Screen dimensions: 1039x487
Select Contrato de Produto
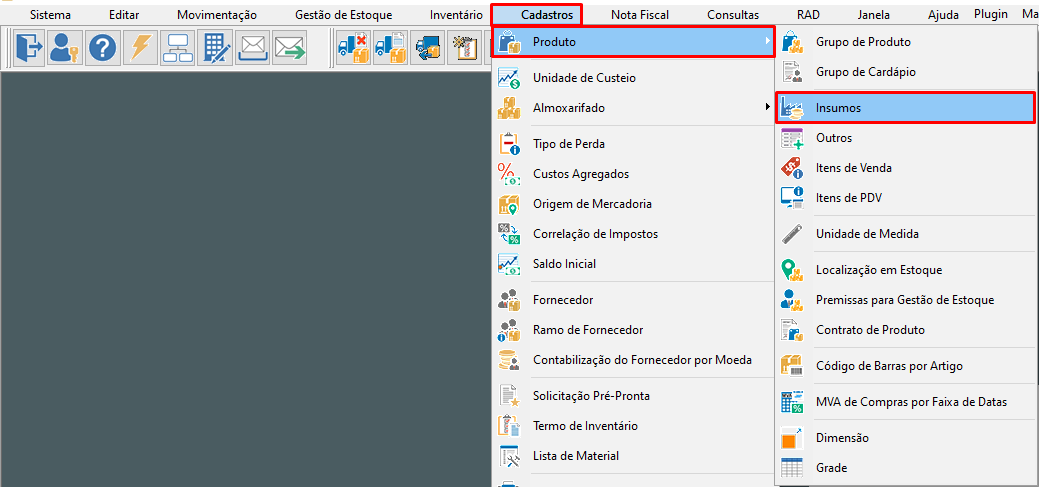pos(905,329)
